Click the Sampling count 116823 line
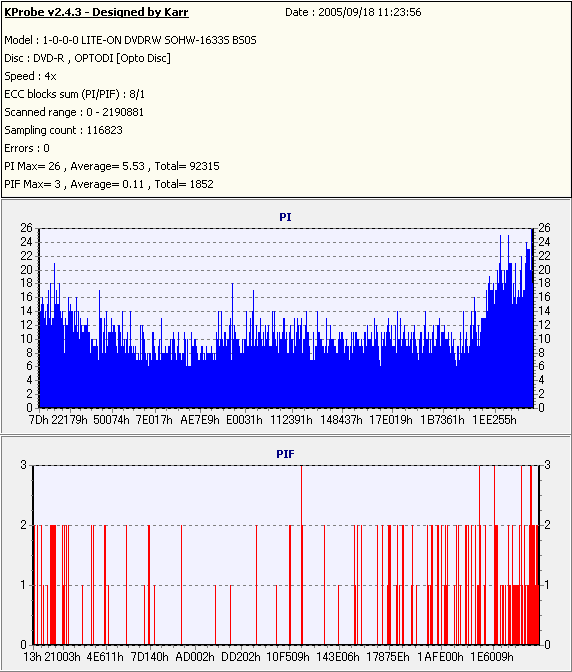 click(x=63, y=130)
